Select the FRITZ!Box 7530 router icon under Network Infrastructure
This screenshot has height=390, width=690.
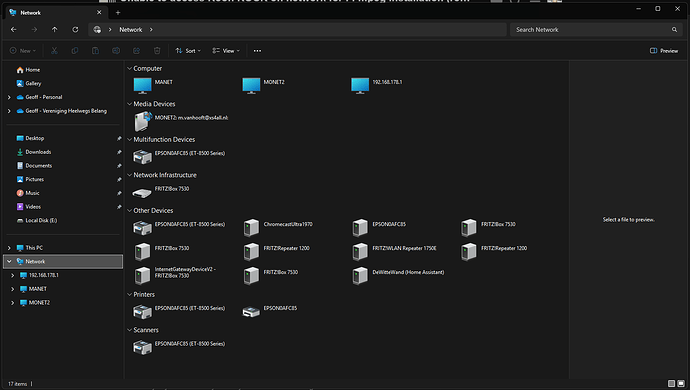tap(142, 193)
